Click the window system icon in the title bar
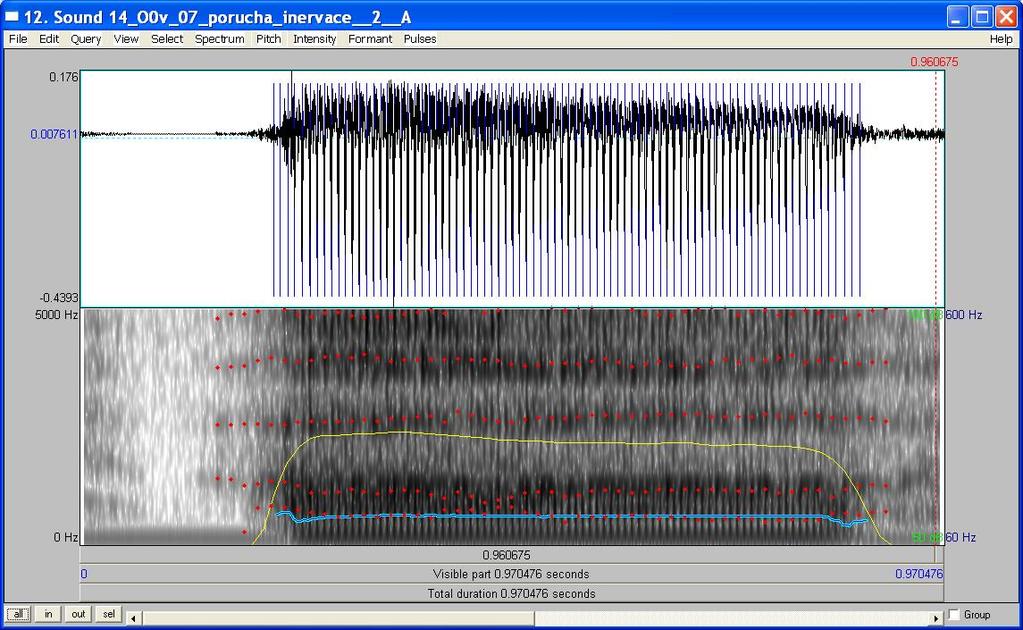Screen dimensions: 1023x630 pyautogui.click(x=12, y=16)
